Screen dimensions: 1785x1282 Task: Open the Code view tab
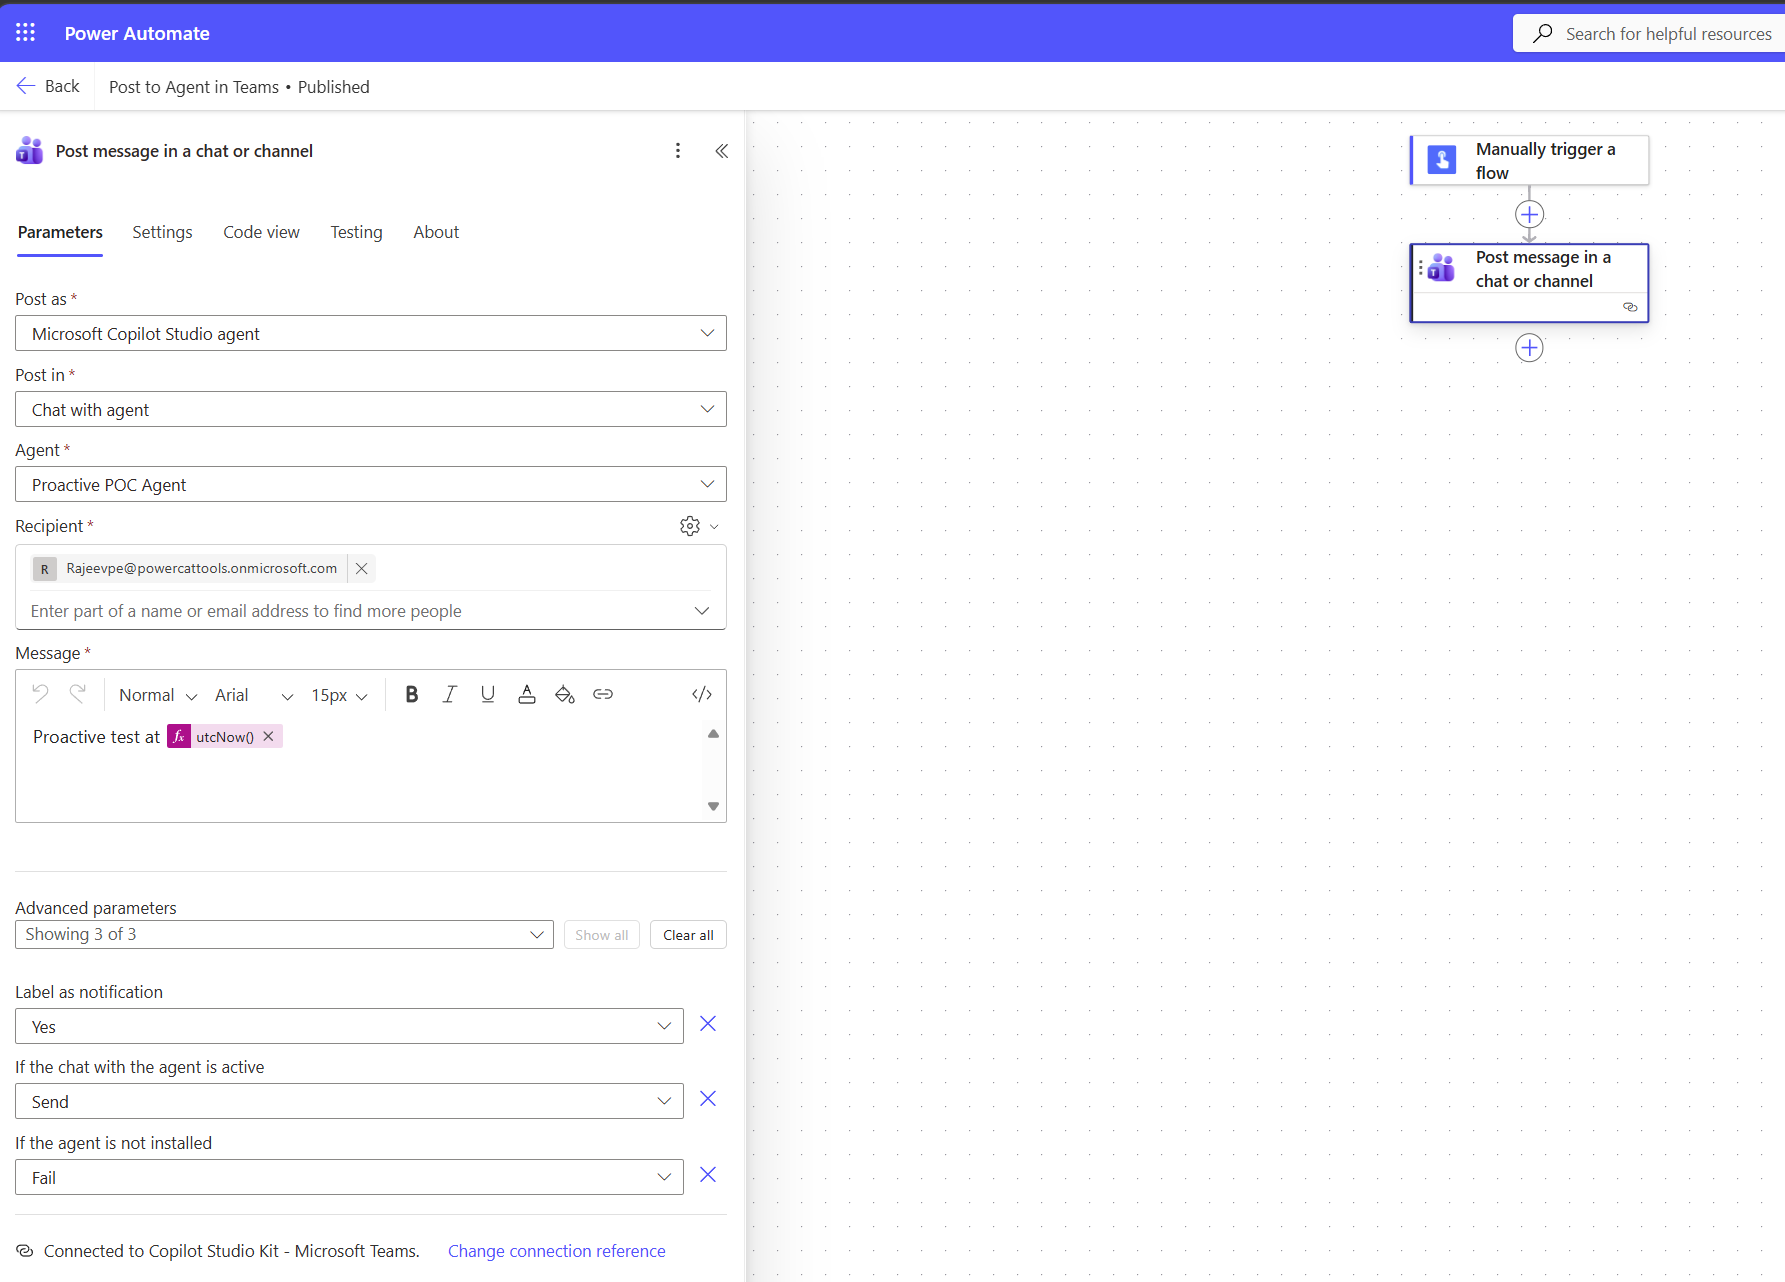(x=261, y=232)
